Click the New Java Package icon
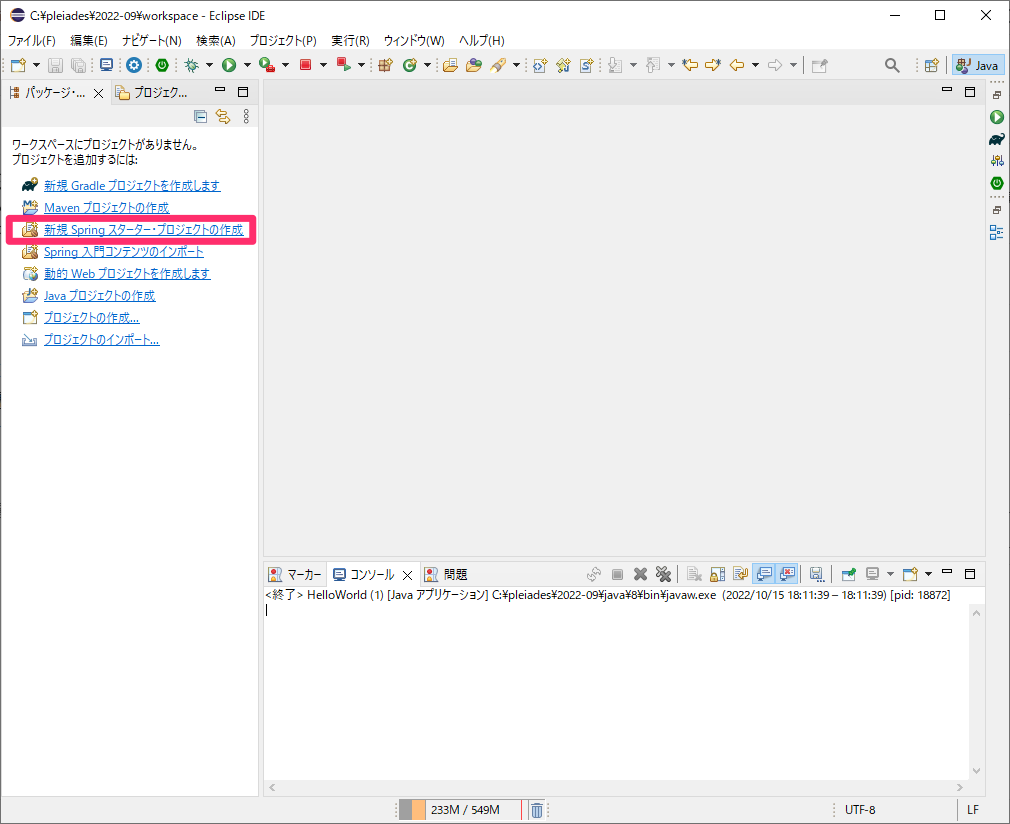This screenshot has height=824, width=1010. (385, 65)
